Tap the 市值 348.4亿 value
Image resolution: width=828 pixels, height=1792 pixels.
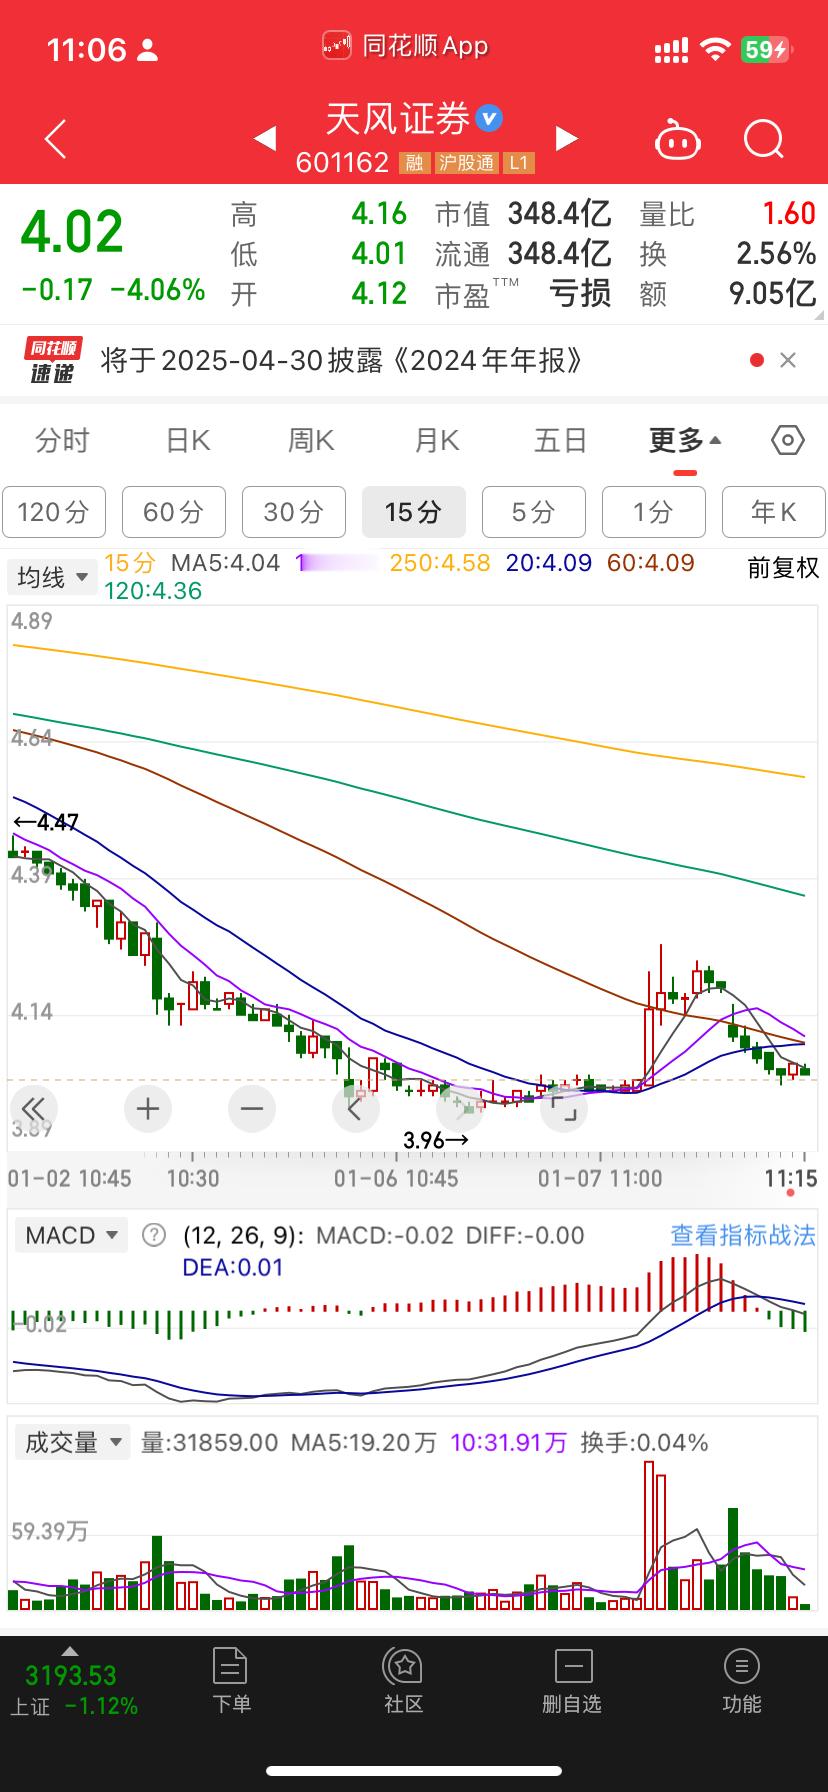click(559, 213)
